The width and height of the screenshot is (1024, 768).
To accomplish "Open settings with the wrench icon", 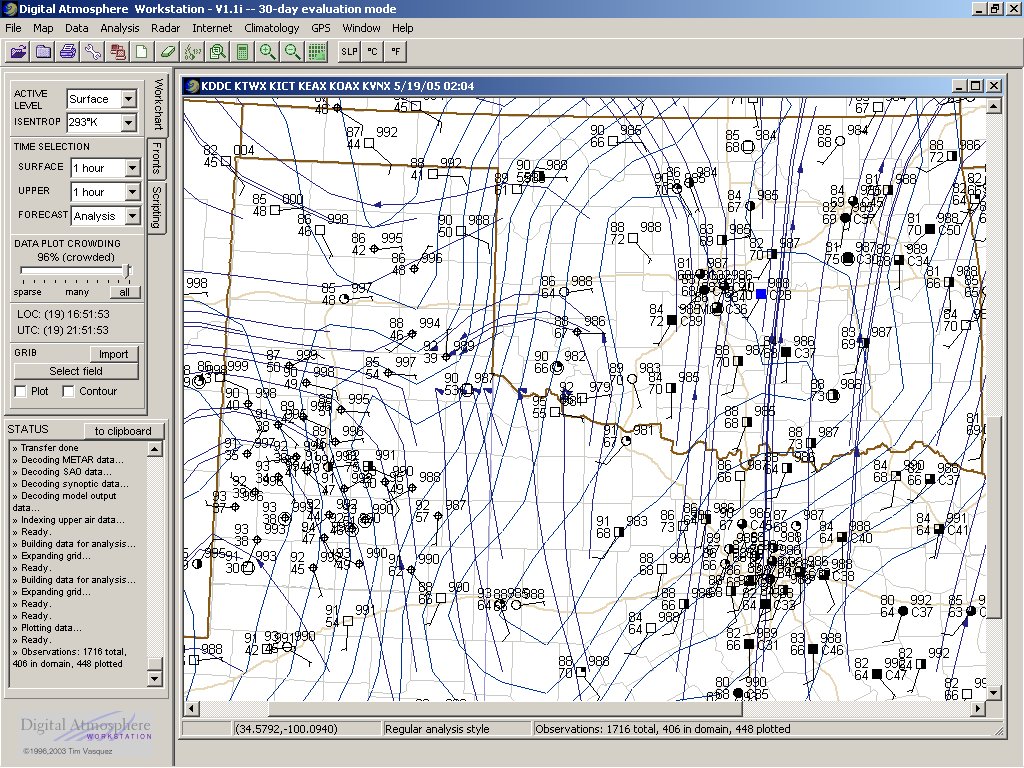I will point(93,52).
